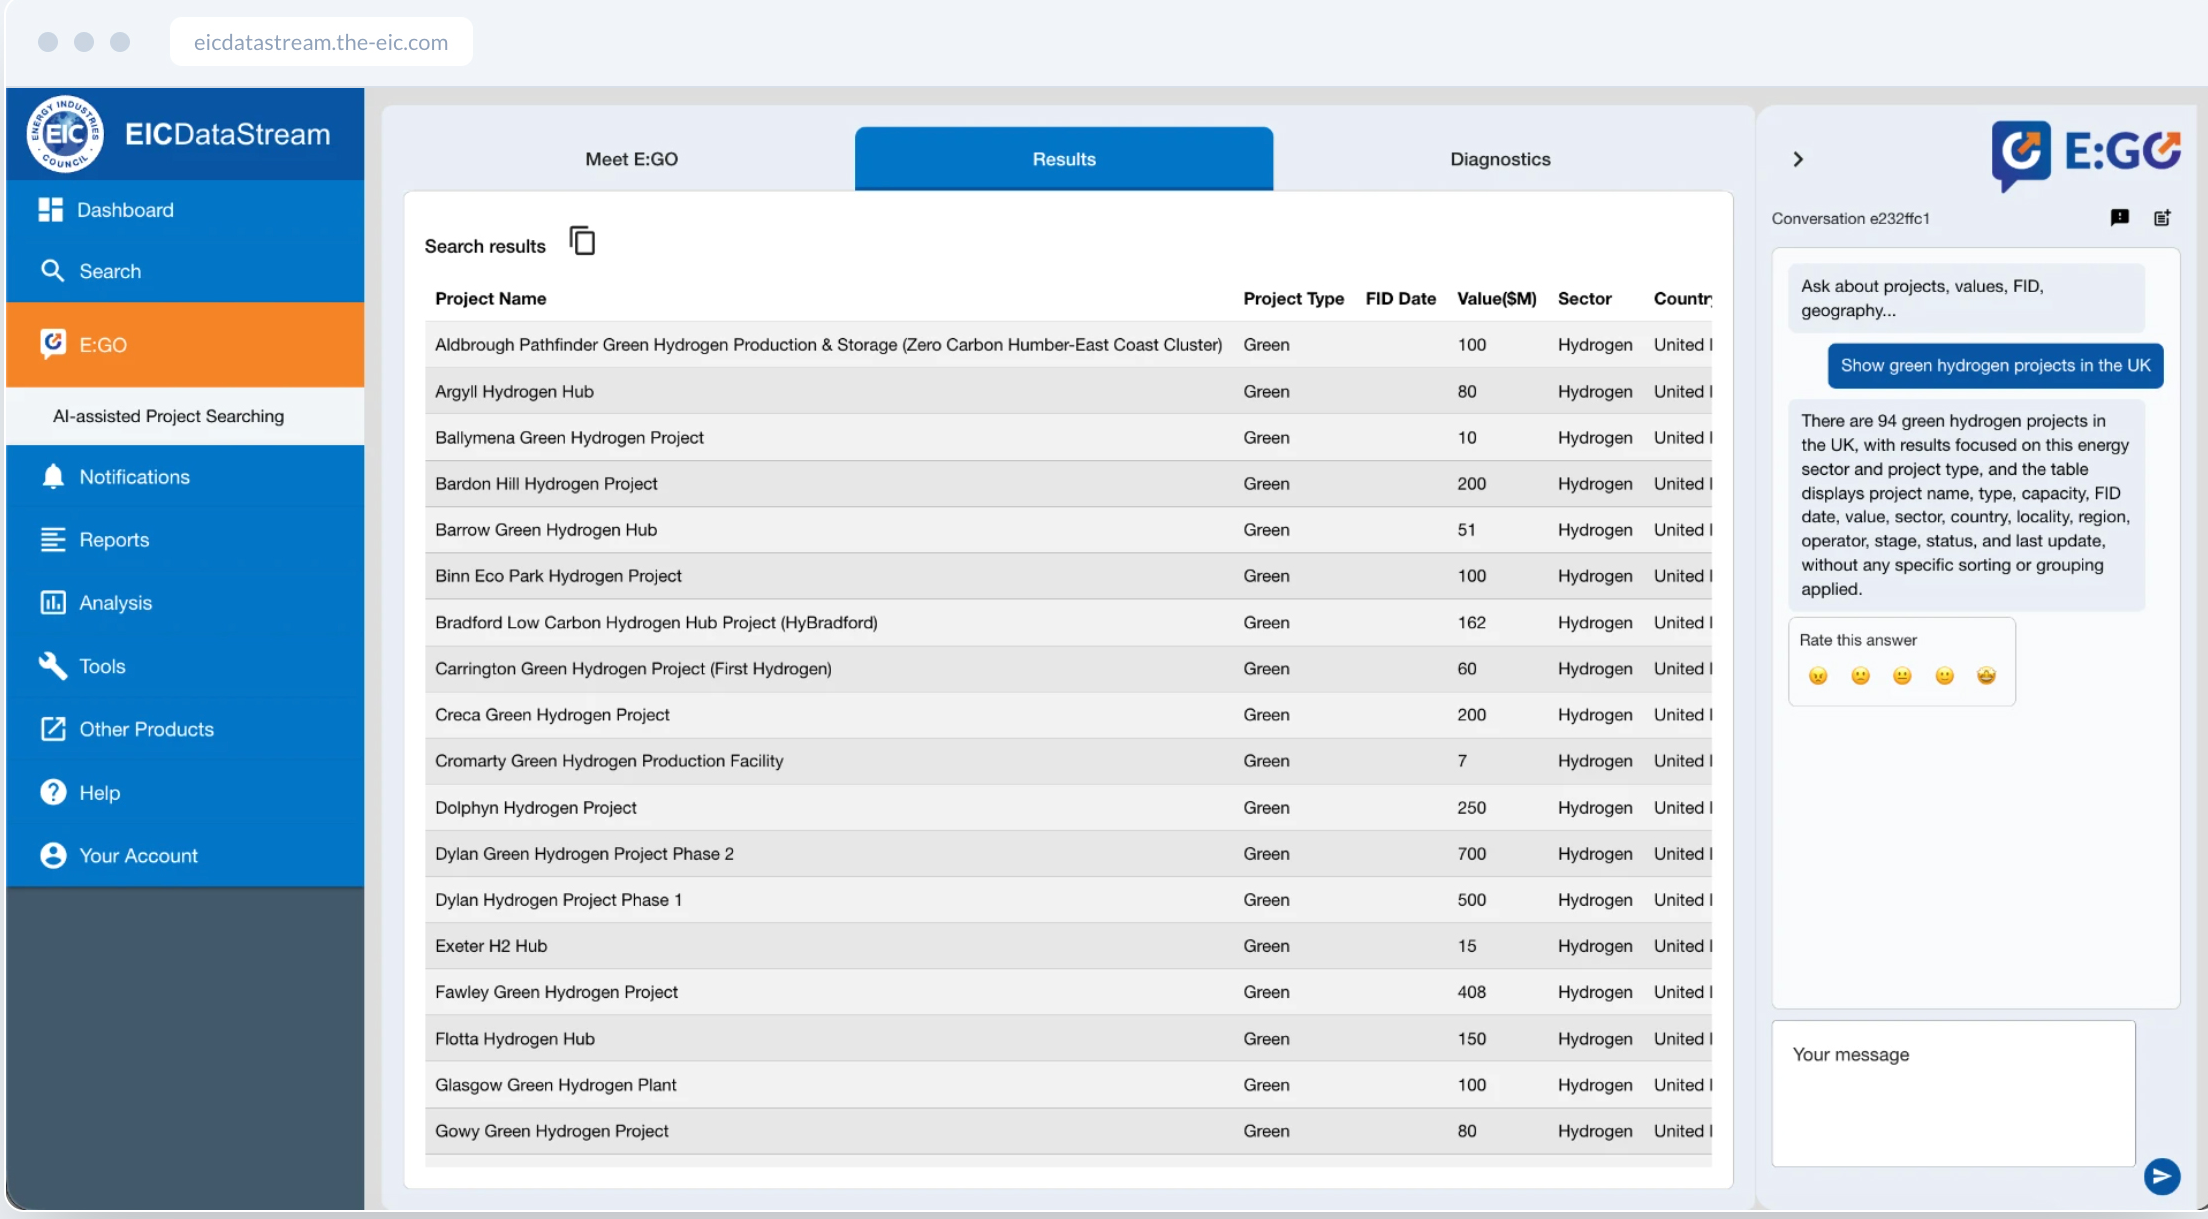The width and height of the screenshot is (2208, 1219).
Task: Select Carrington Green Hydrogen Project row
Action: tap(1068, 668)
